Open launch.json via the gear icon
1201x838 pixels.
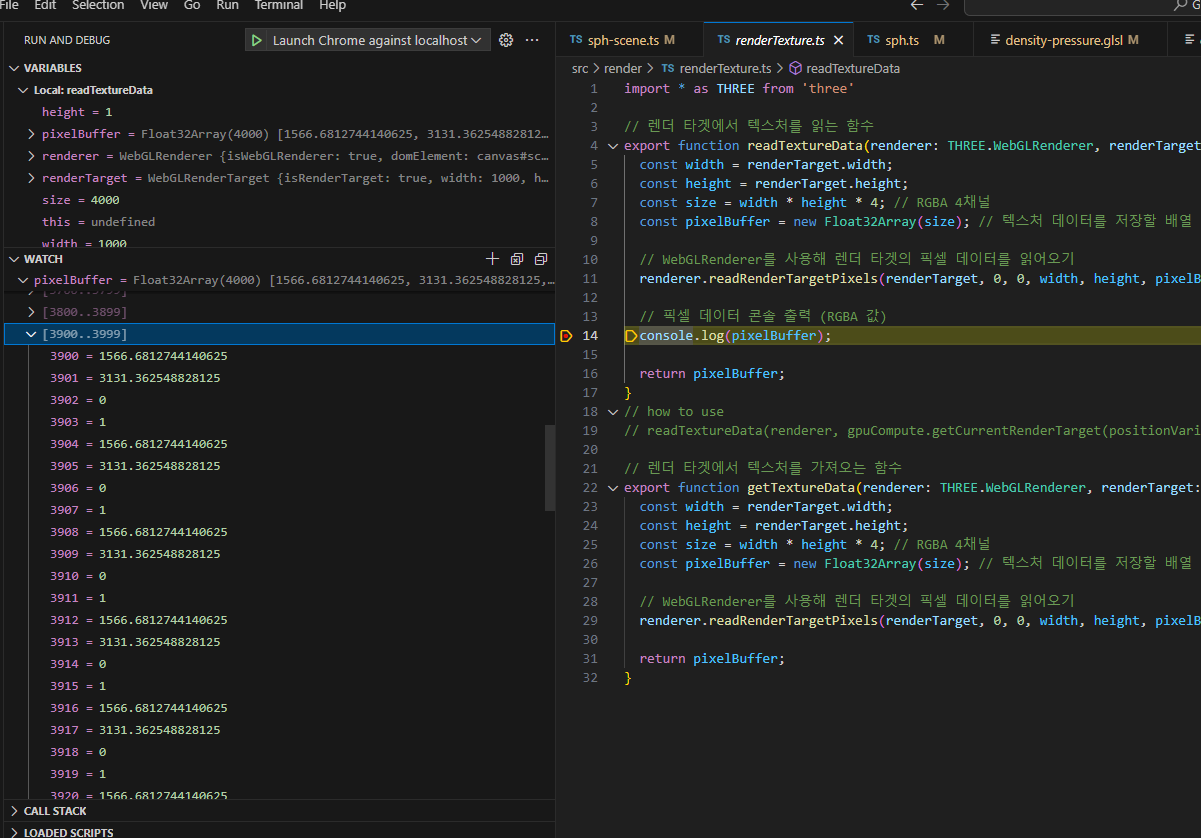pos(506,40)
